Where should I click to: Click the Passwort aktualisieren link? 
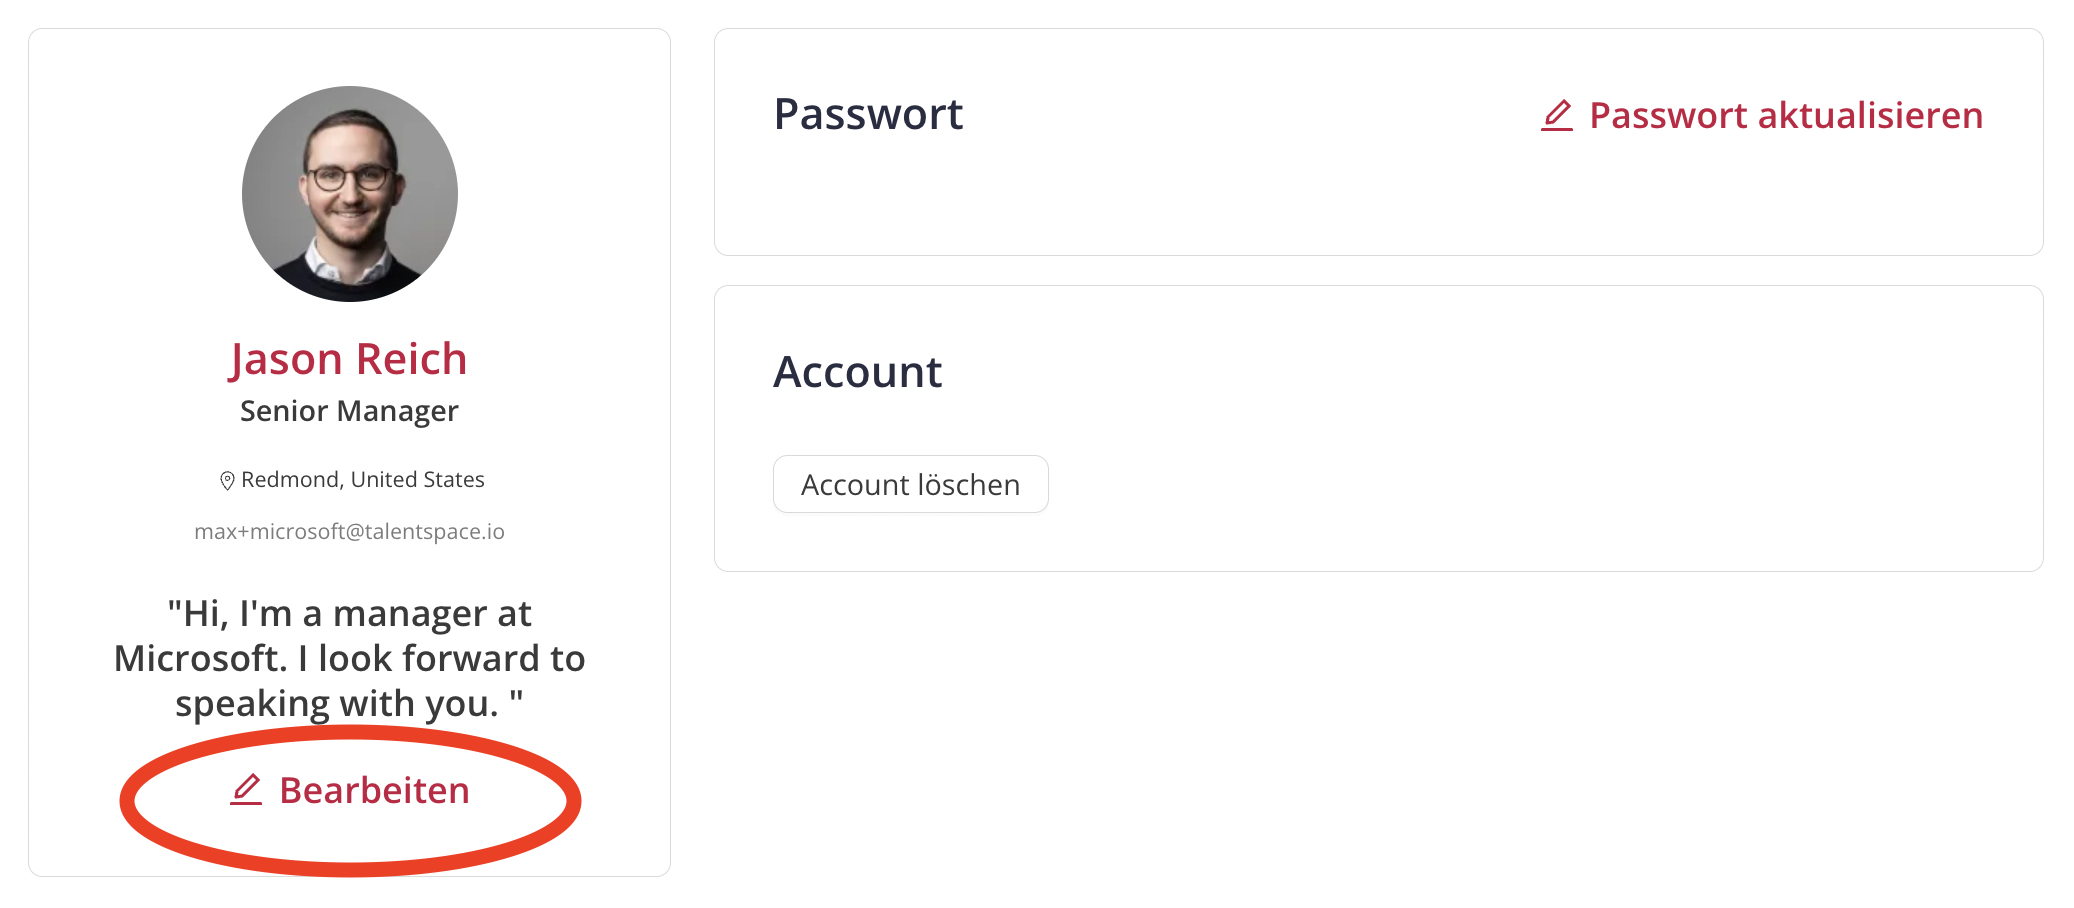point(1762,115)
